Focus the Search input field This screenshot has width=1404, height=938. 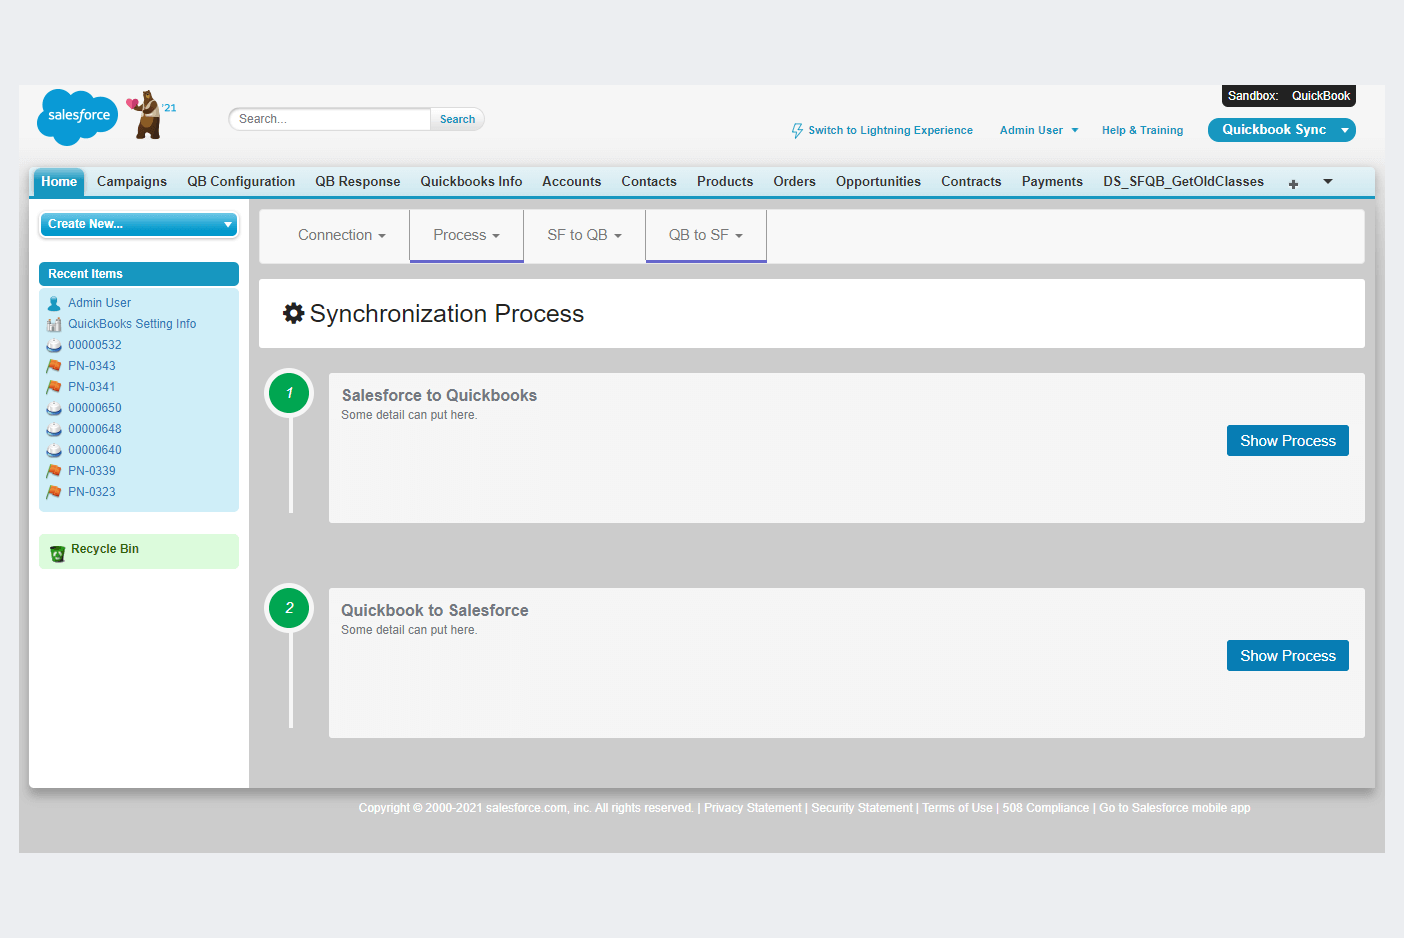[x=330, y=119]
